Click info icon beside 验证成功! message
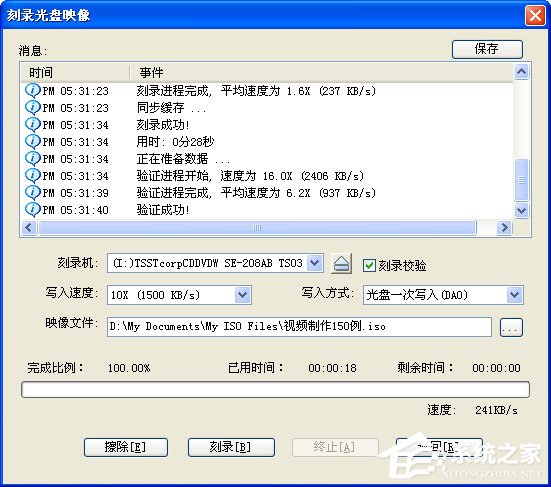This screenshot has height=487, width=551. (33, 210)
